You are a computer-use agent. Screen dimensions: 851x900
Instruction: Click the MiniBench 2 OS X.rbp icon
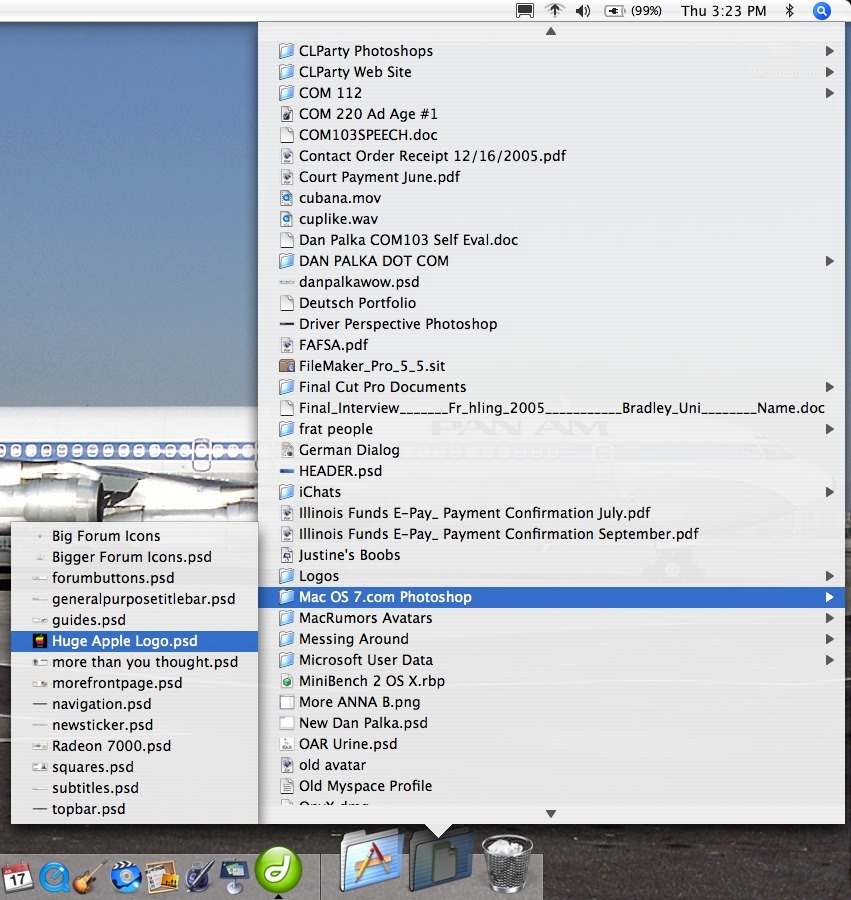coord(286,681)
